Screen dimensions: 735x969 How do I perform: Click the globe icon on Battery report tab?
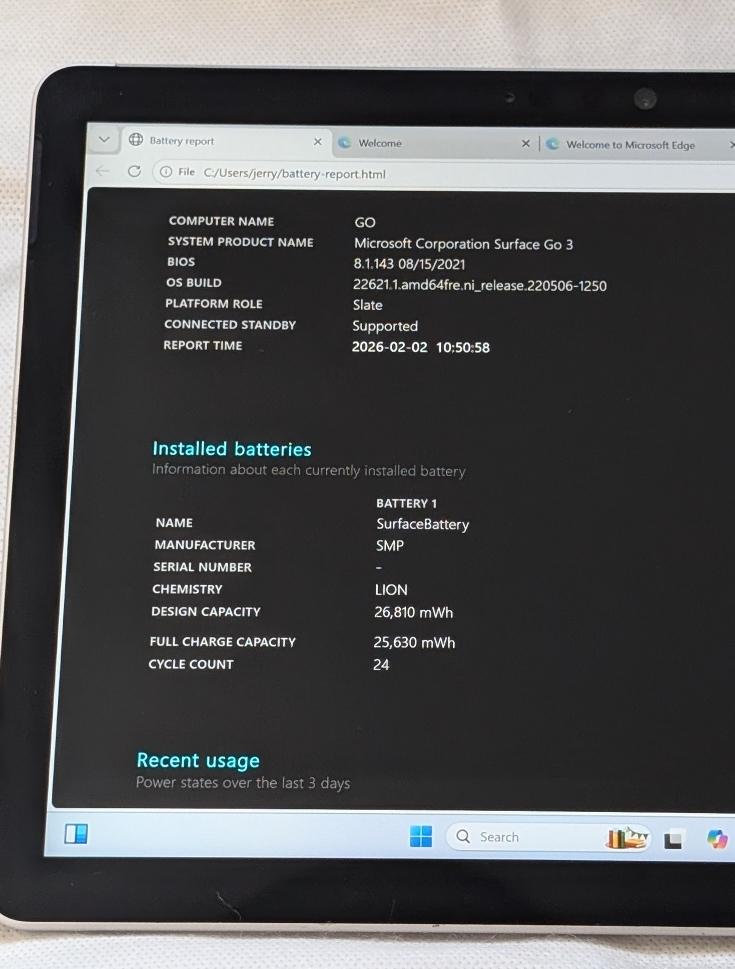click(136, 140)
